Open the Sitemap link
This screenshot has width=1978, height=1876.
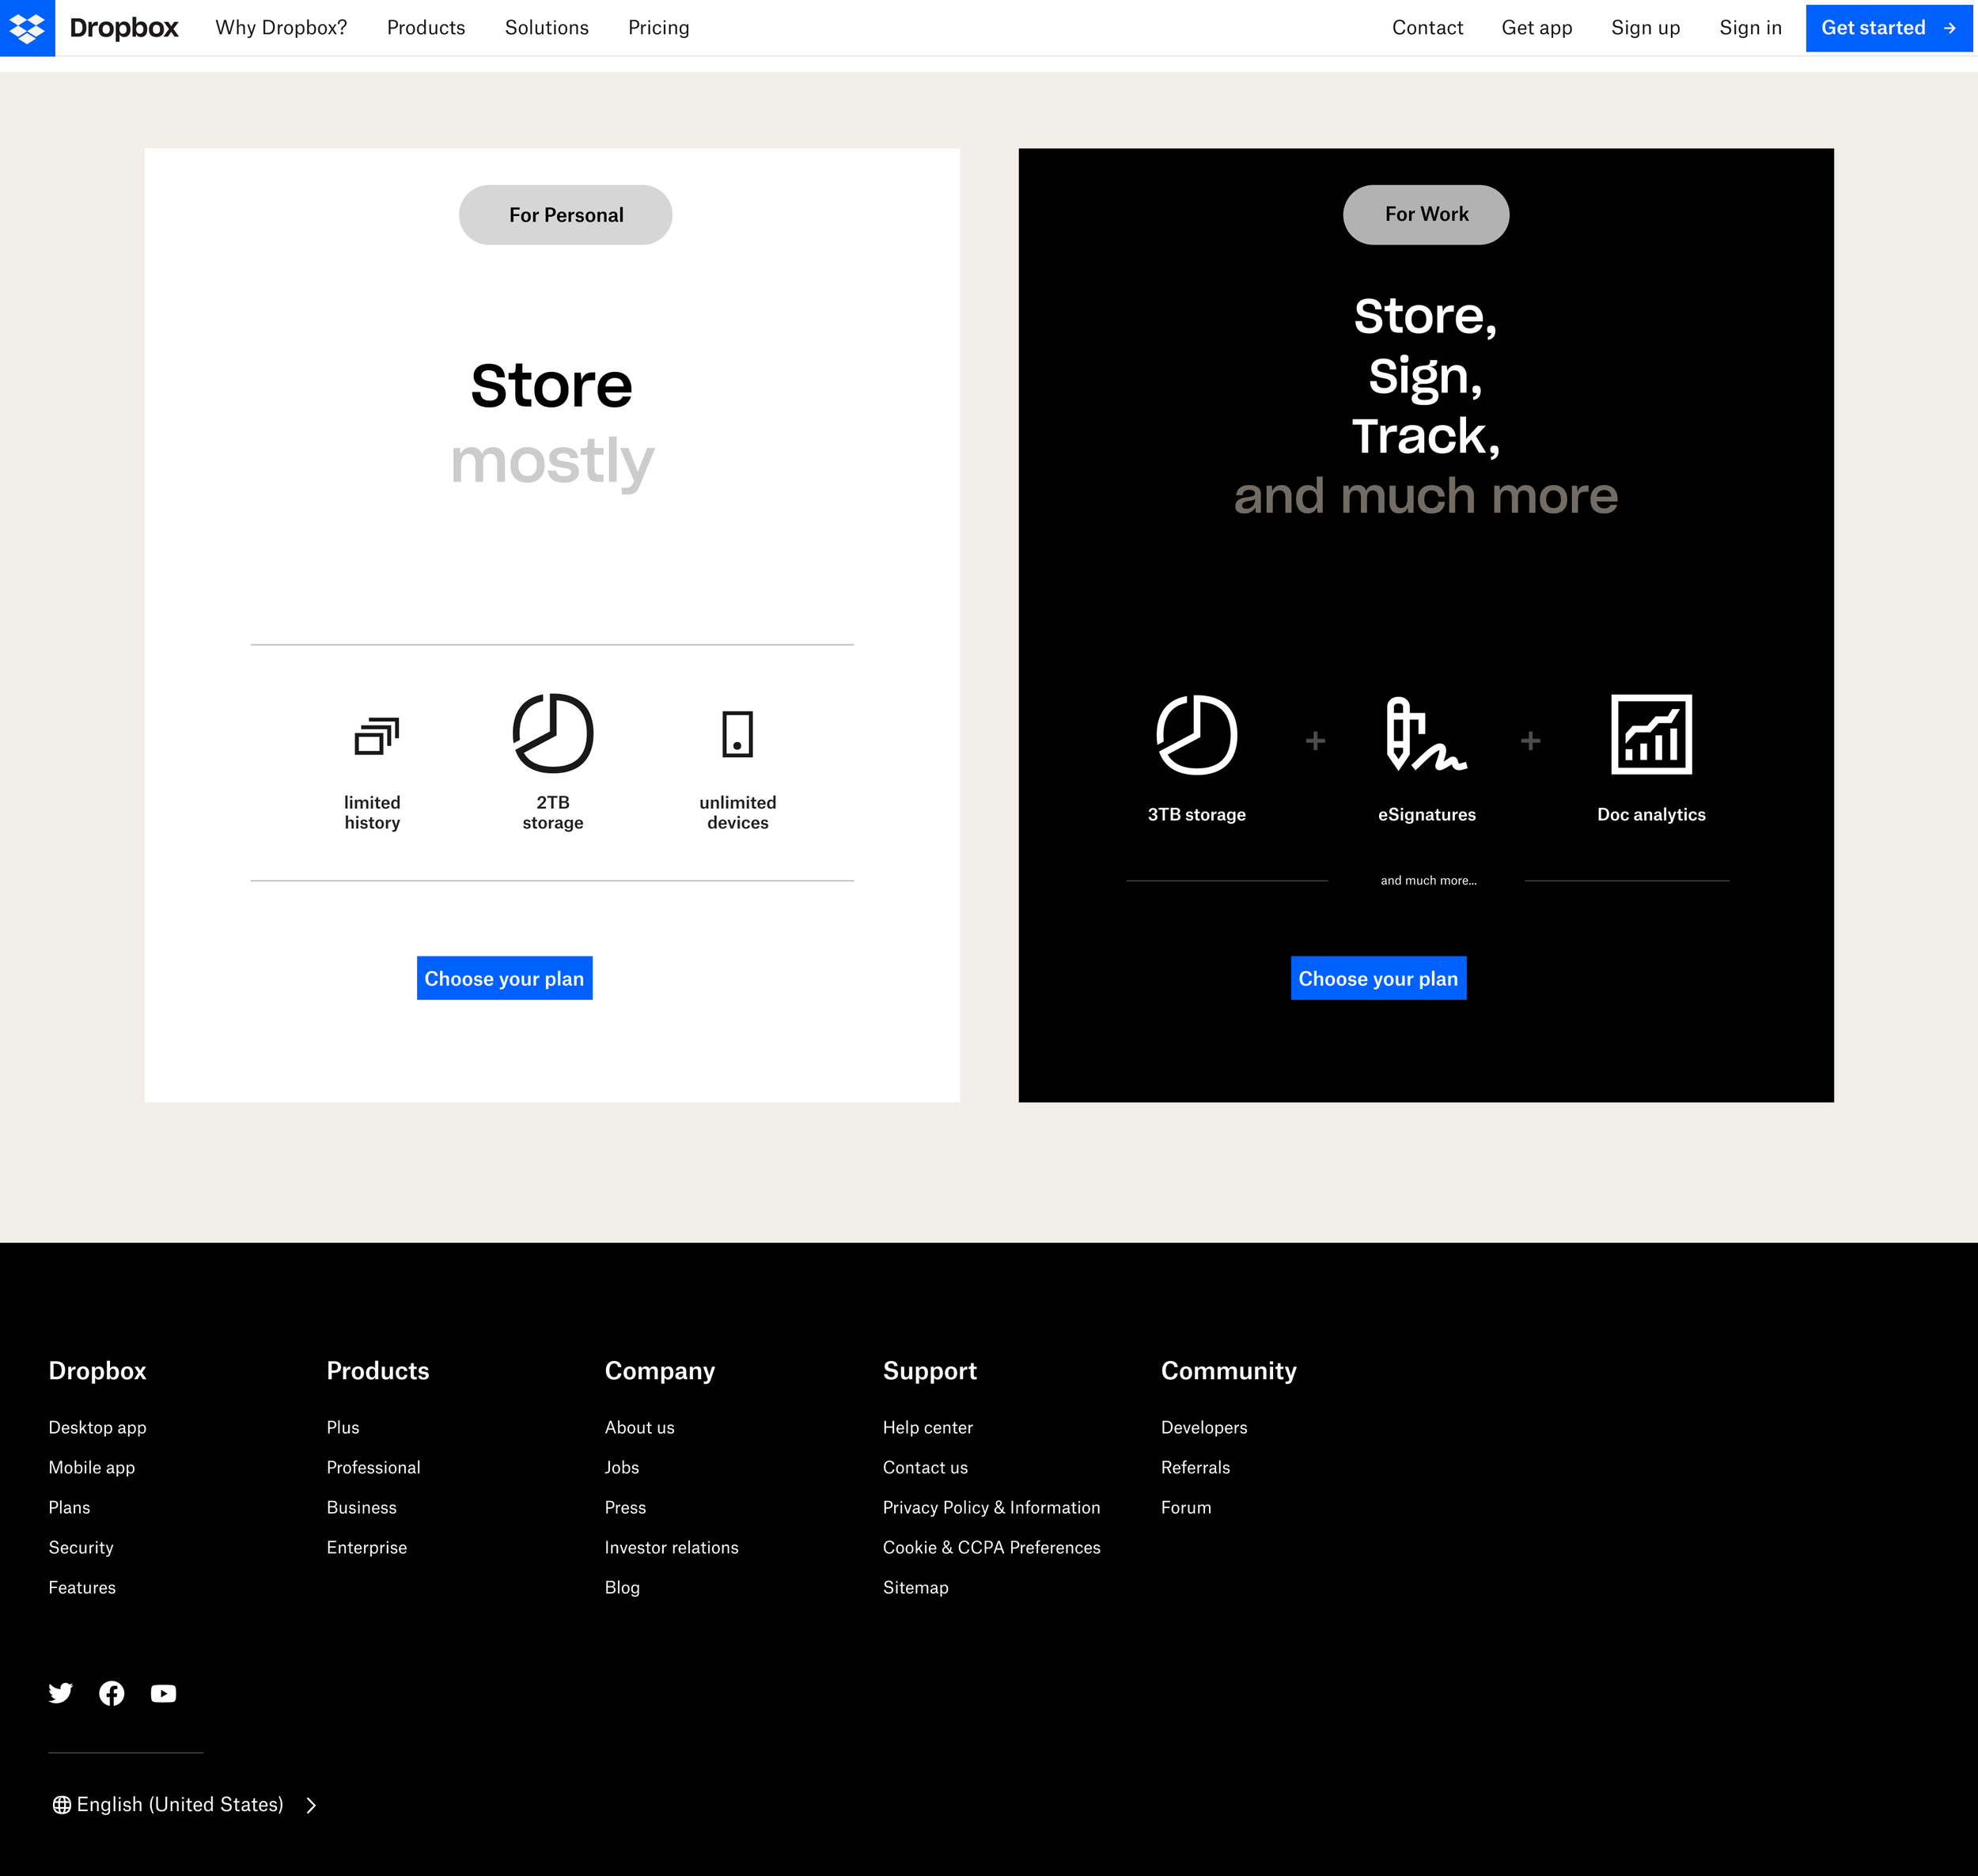point(916,1587)
